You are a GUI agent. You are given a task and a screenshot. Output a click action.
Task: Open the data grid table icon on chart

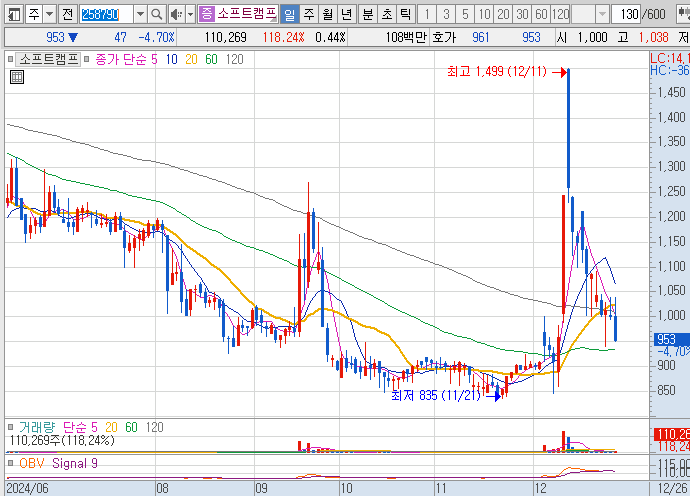point(17,77)
